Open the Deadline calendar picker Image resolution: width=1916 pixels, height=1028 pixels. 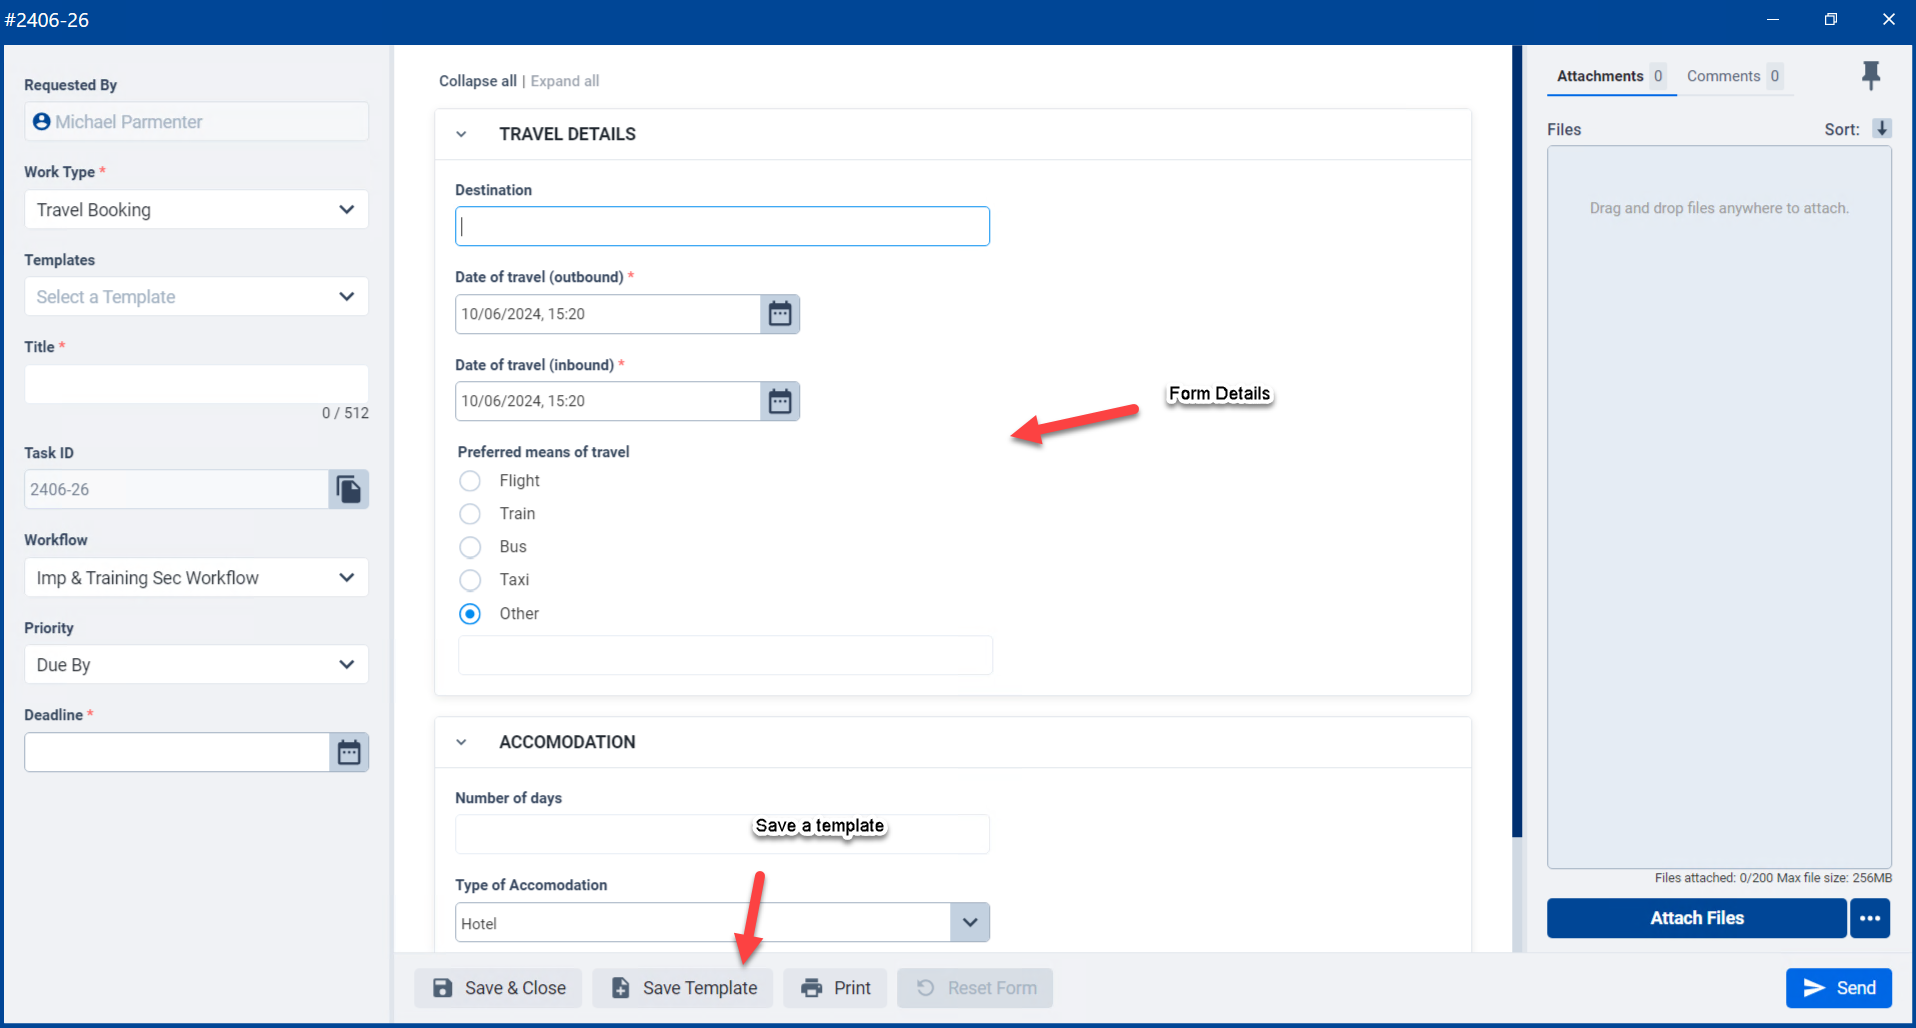[x=348, y=752]
